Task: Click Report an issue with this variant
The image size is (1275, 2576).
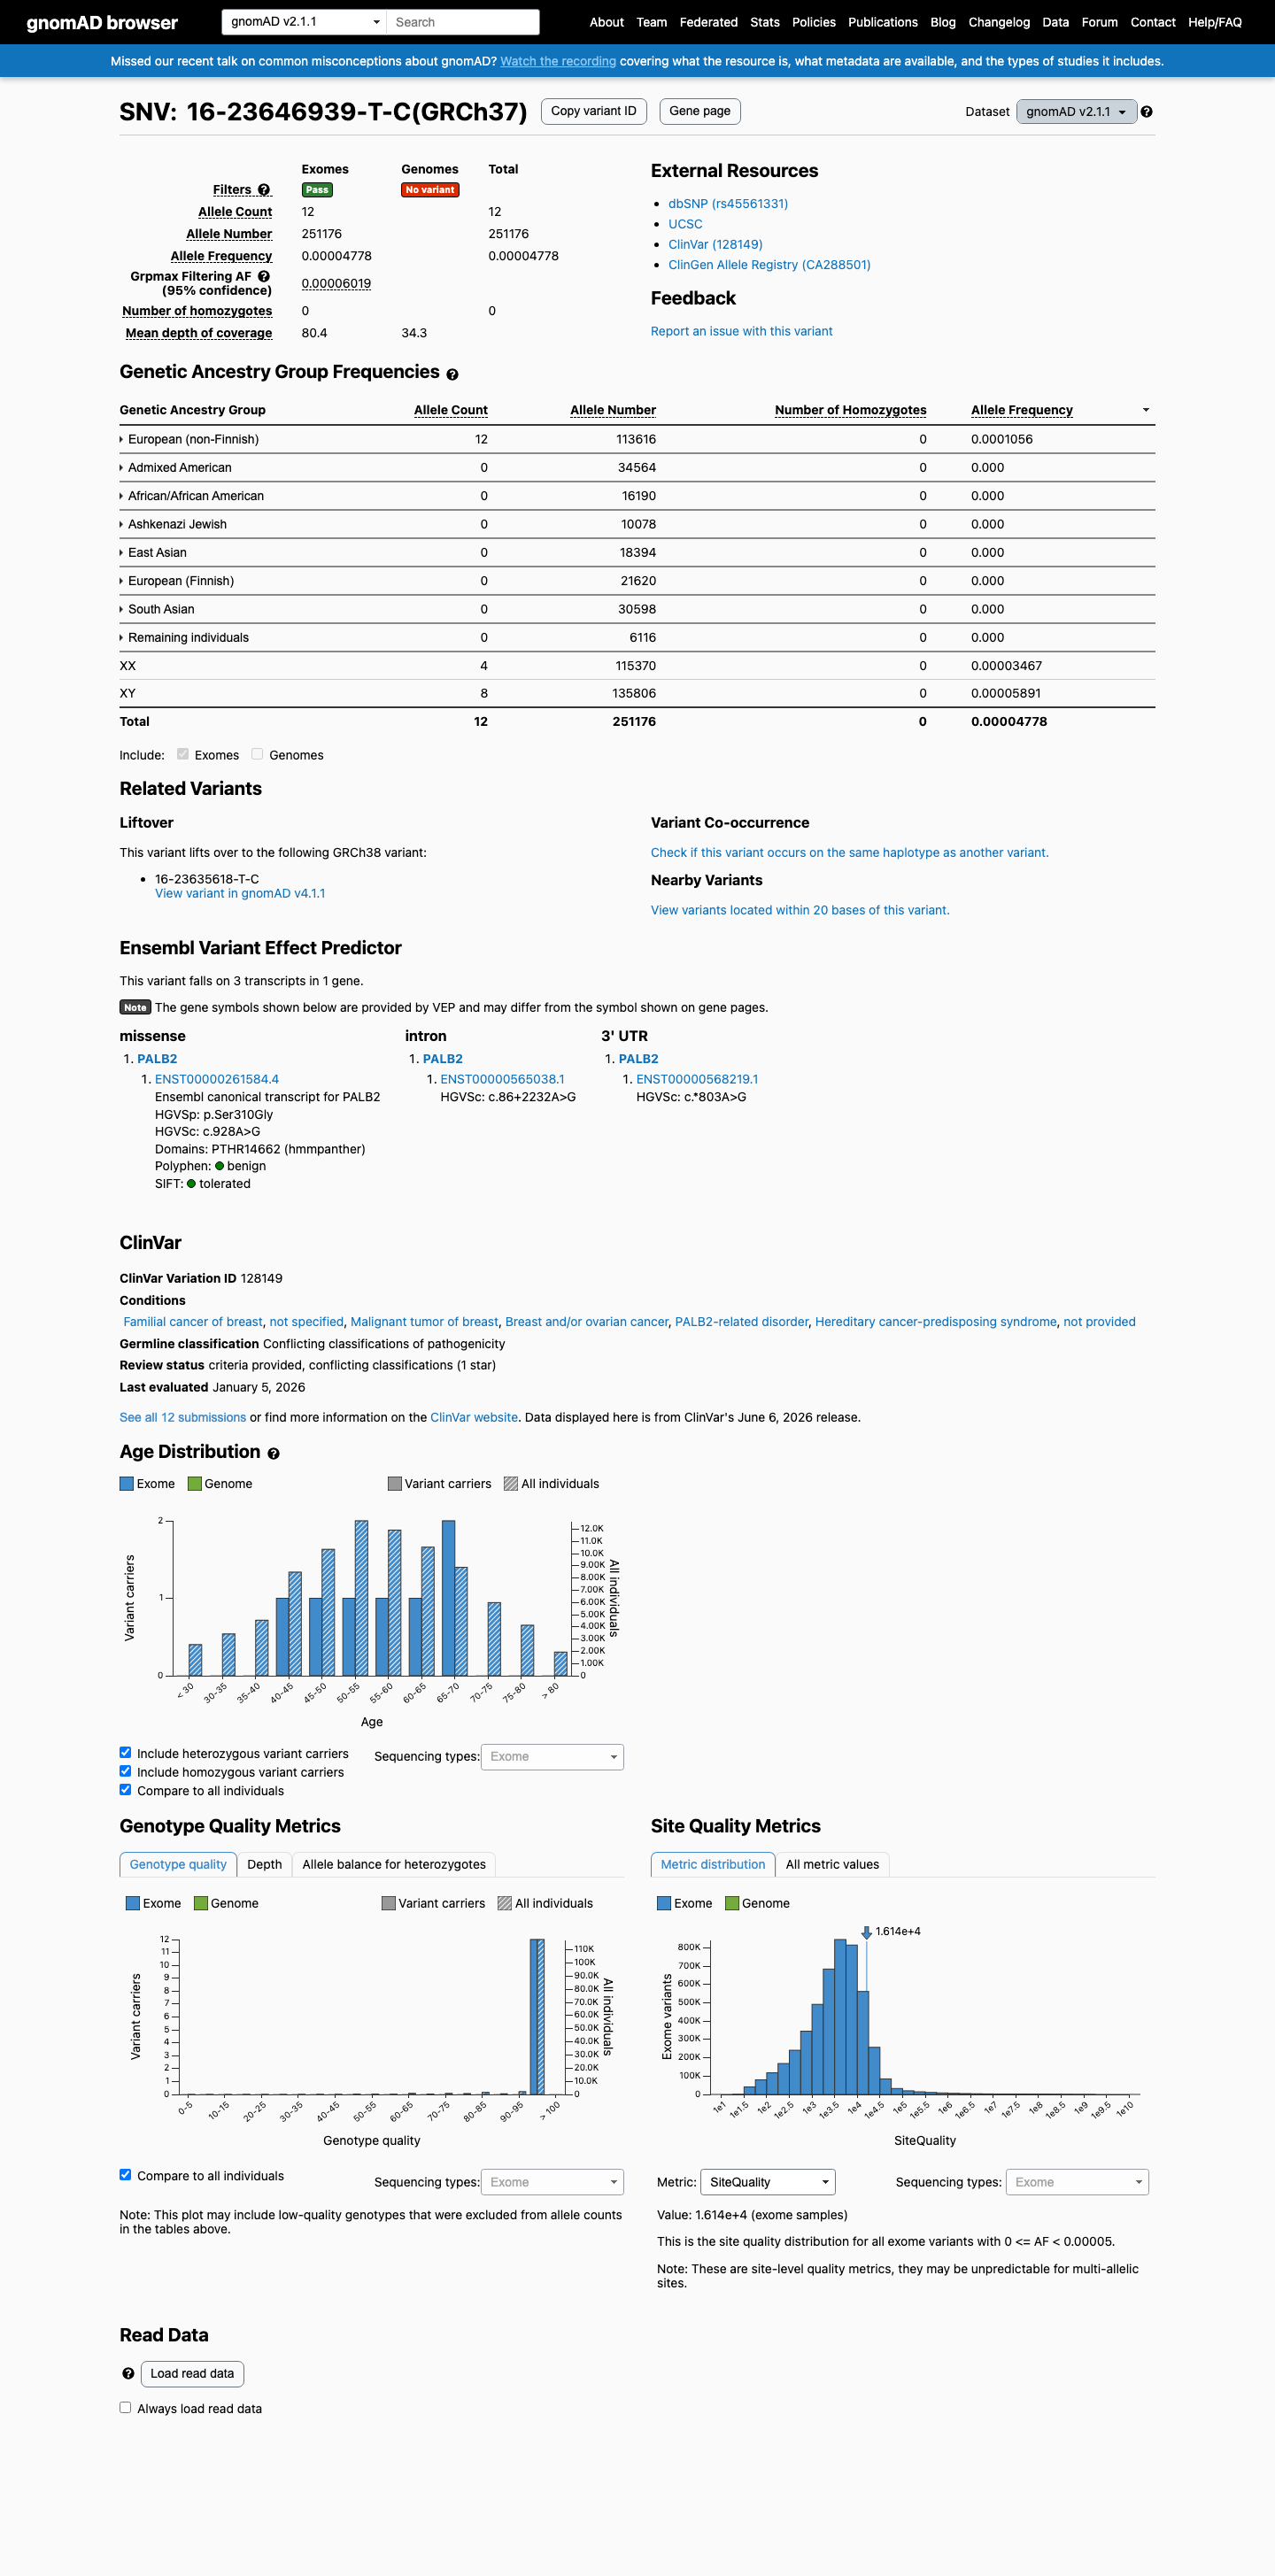Action: (x=741, y=331)
